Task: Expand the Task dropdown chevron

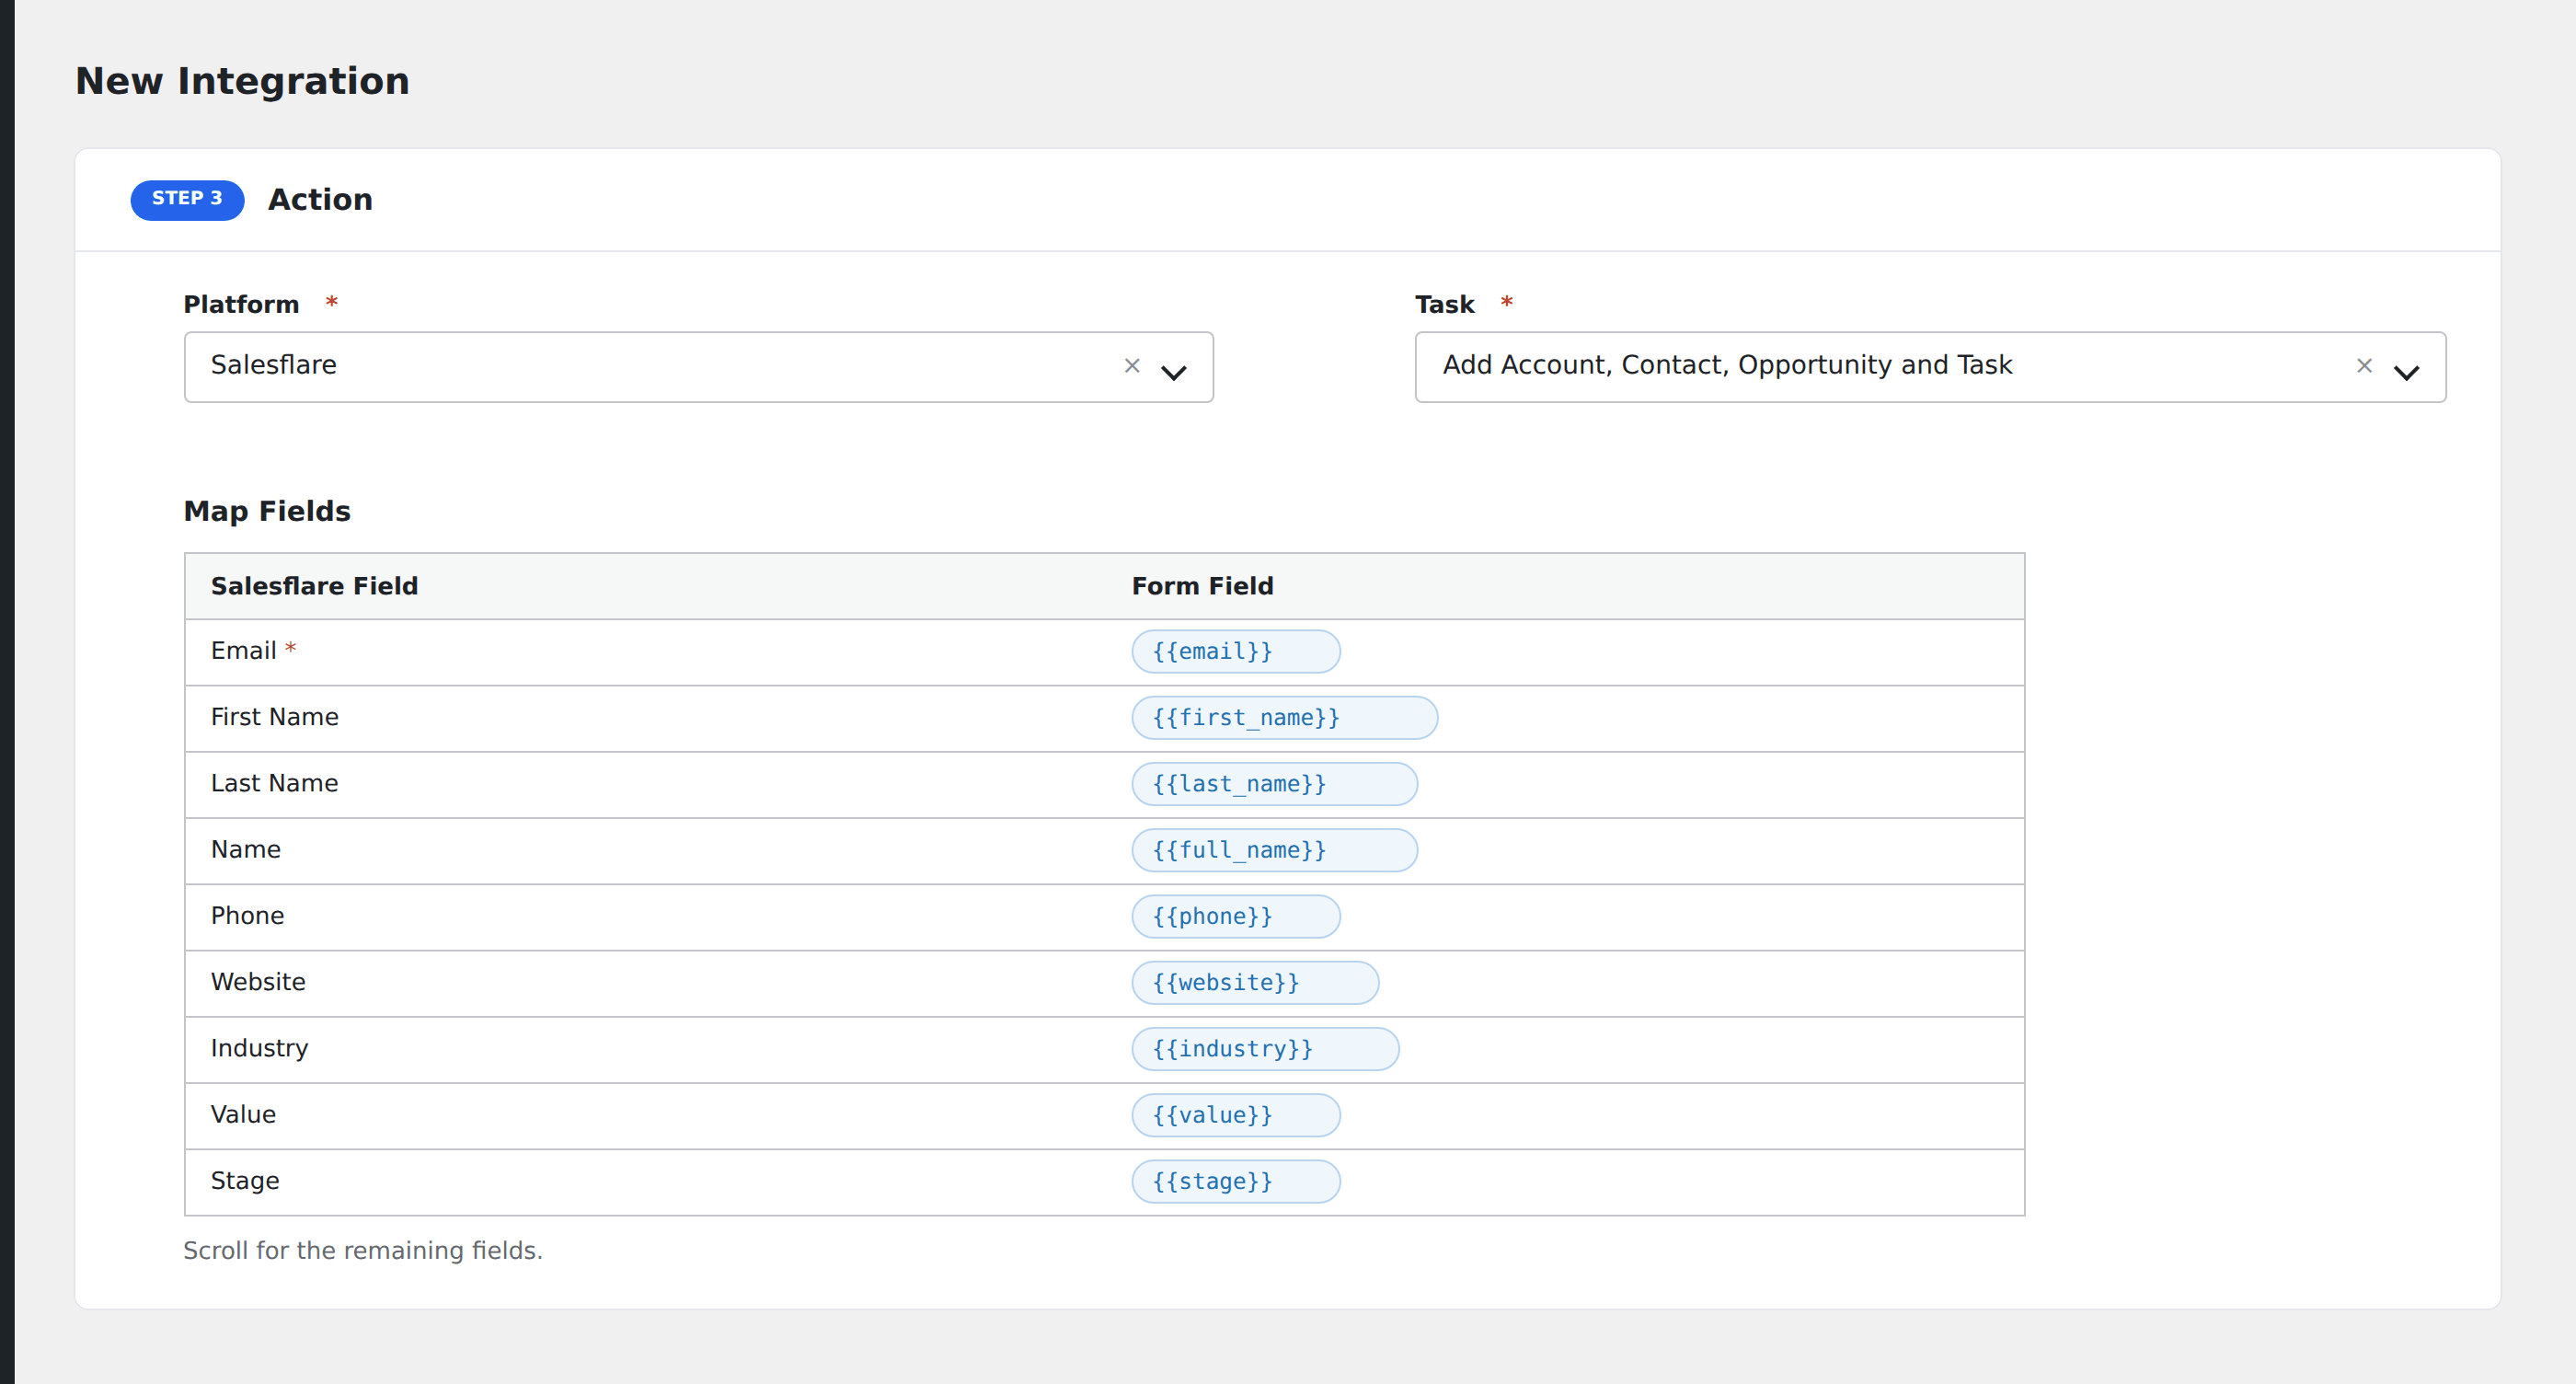Action: [2406, 372]
